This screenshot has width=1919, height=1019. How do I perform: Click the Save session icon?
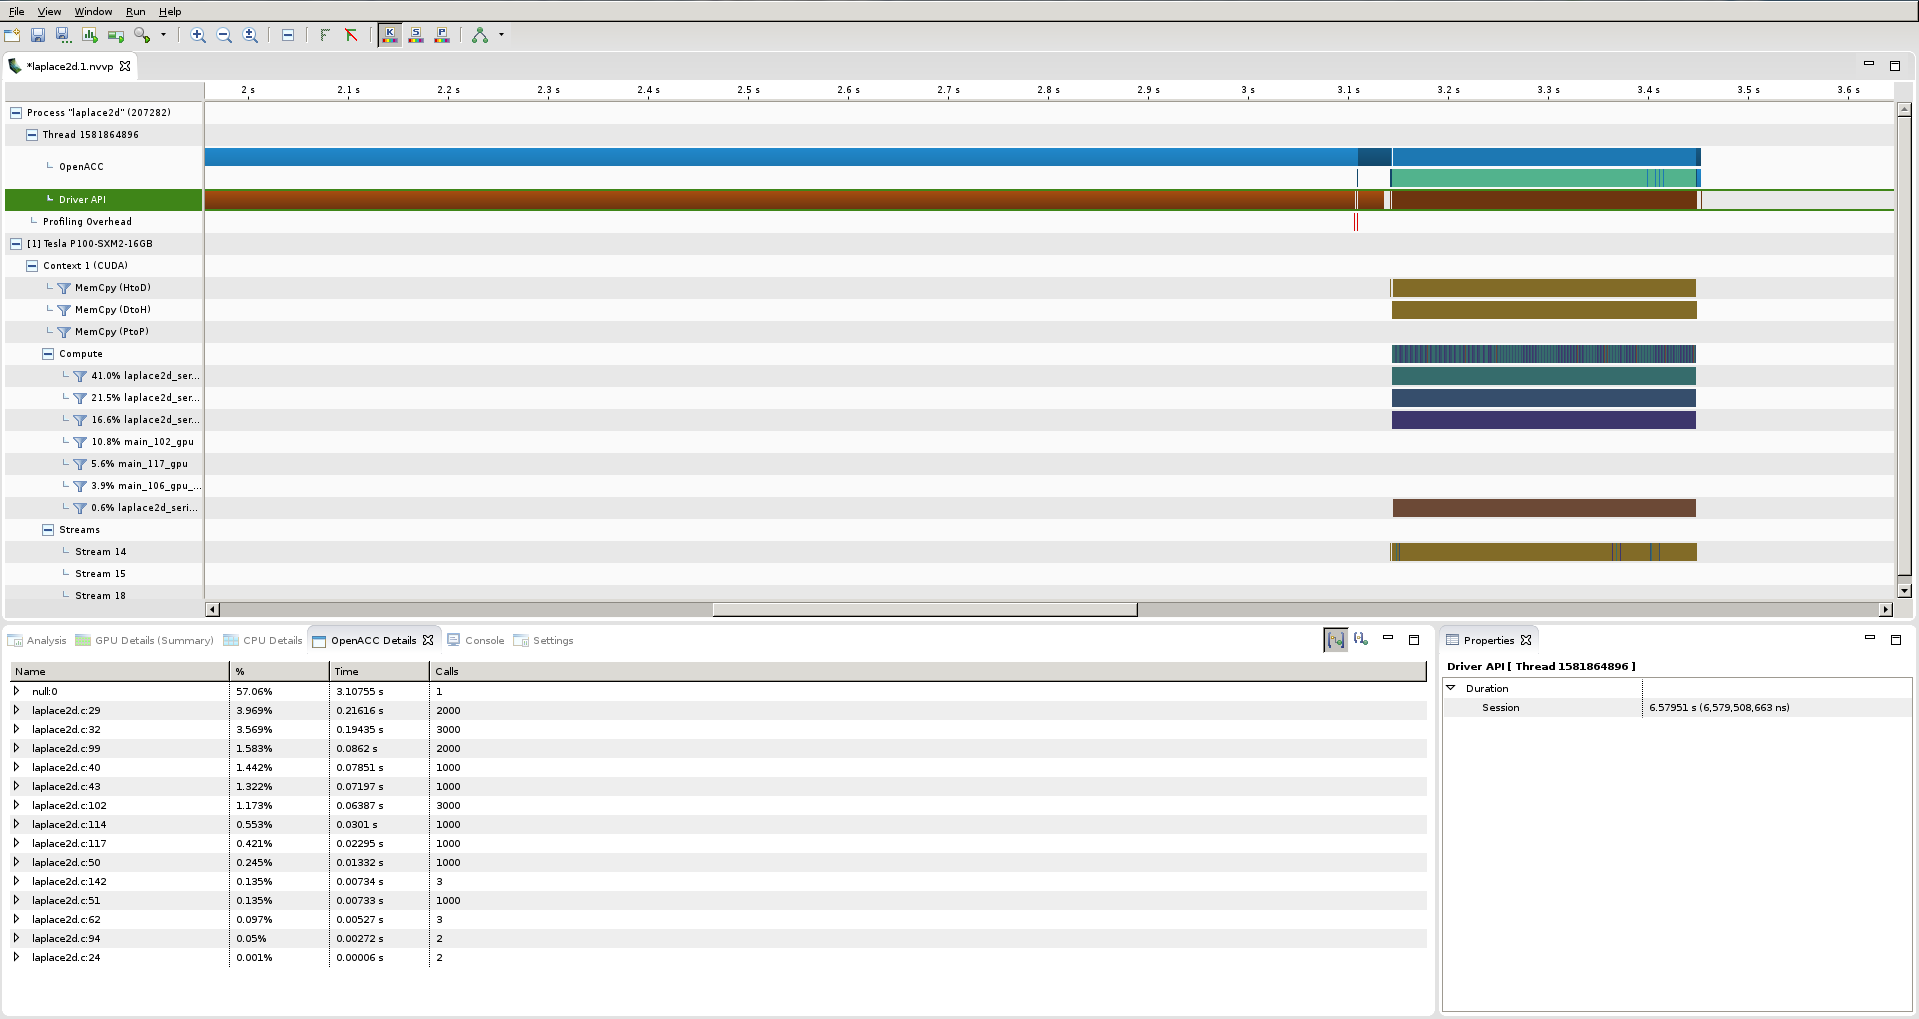pos(38,35)
